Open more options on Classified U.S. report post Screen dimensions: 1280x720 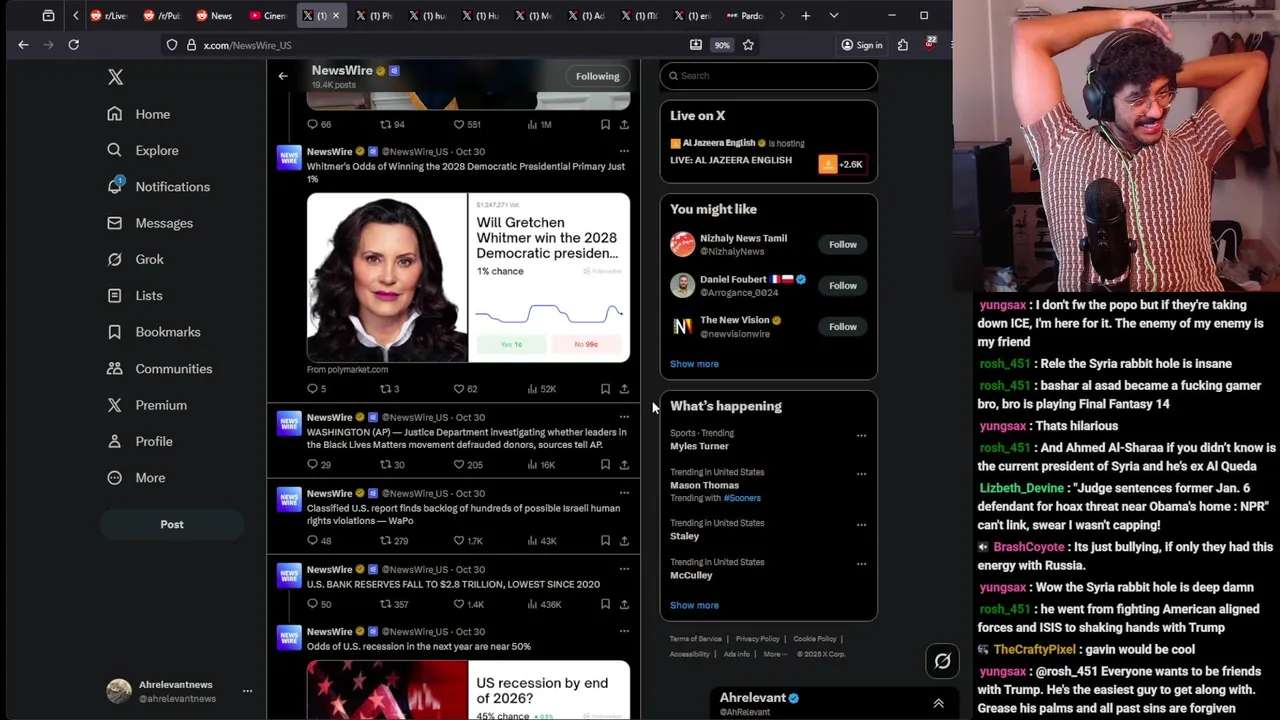pyautogui.click(x=624, y=493)
